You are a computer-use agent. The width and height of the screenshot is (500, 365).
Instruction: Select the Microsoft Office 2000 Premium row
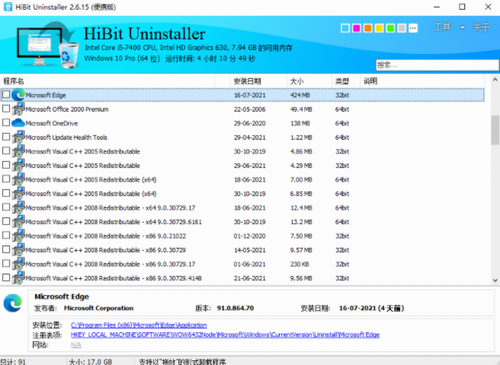(242, 109)
